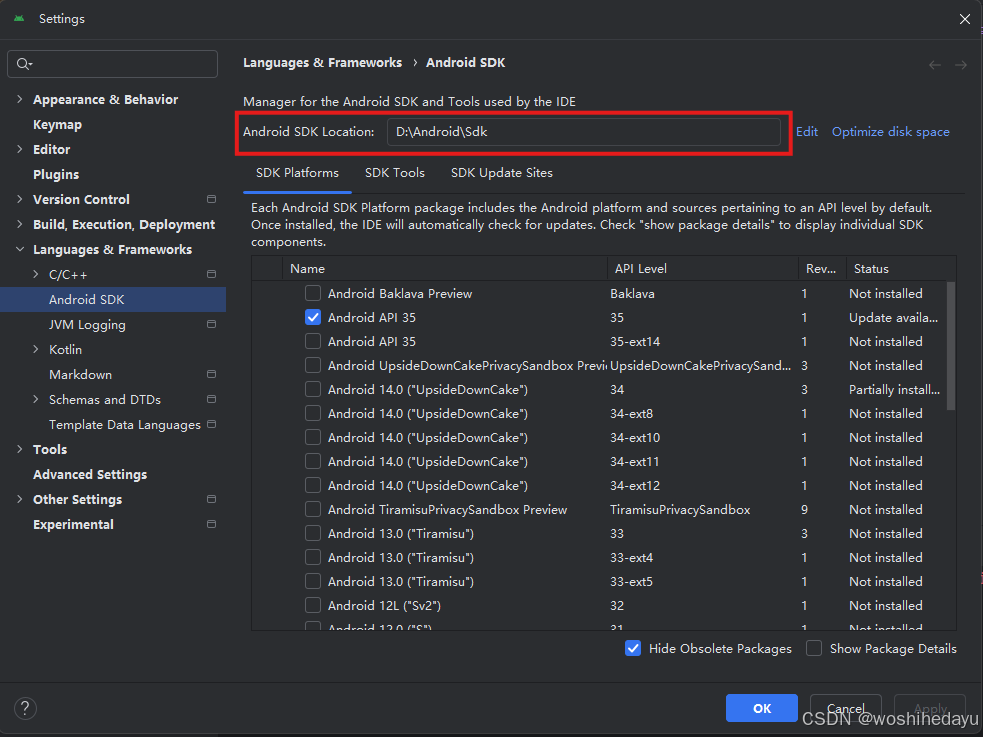Switch to SDK Tools tab

pyautogui.click(x=395, y=173)
